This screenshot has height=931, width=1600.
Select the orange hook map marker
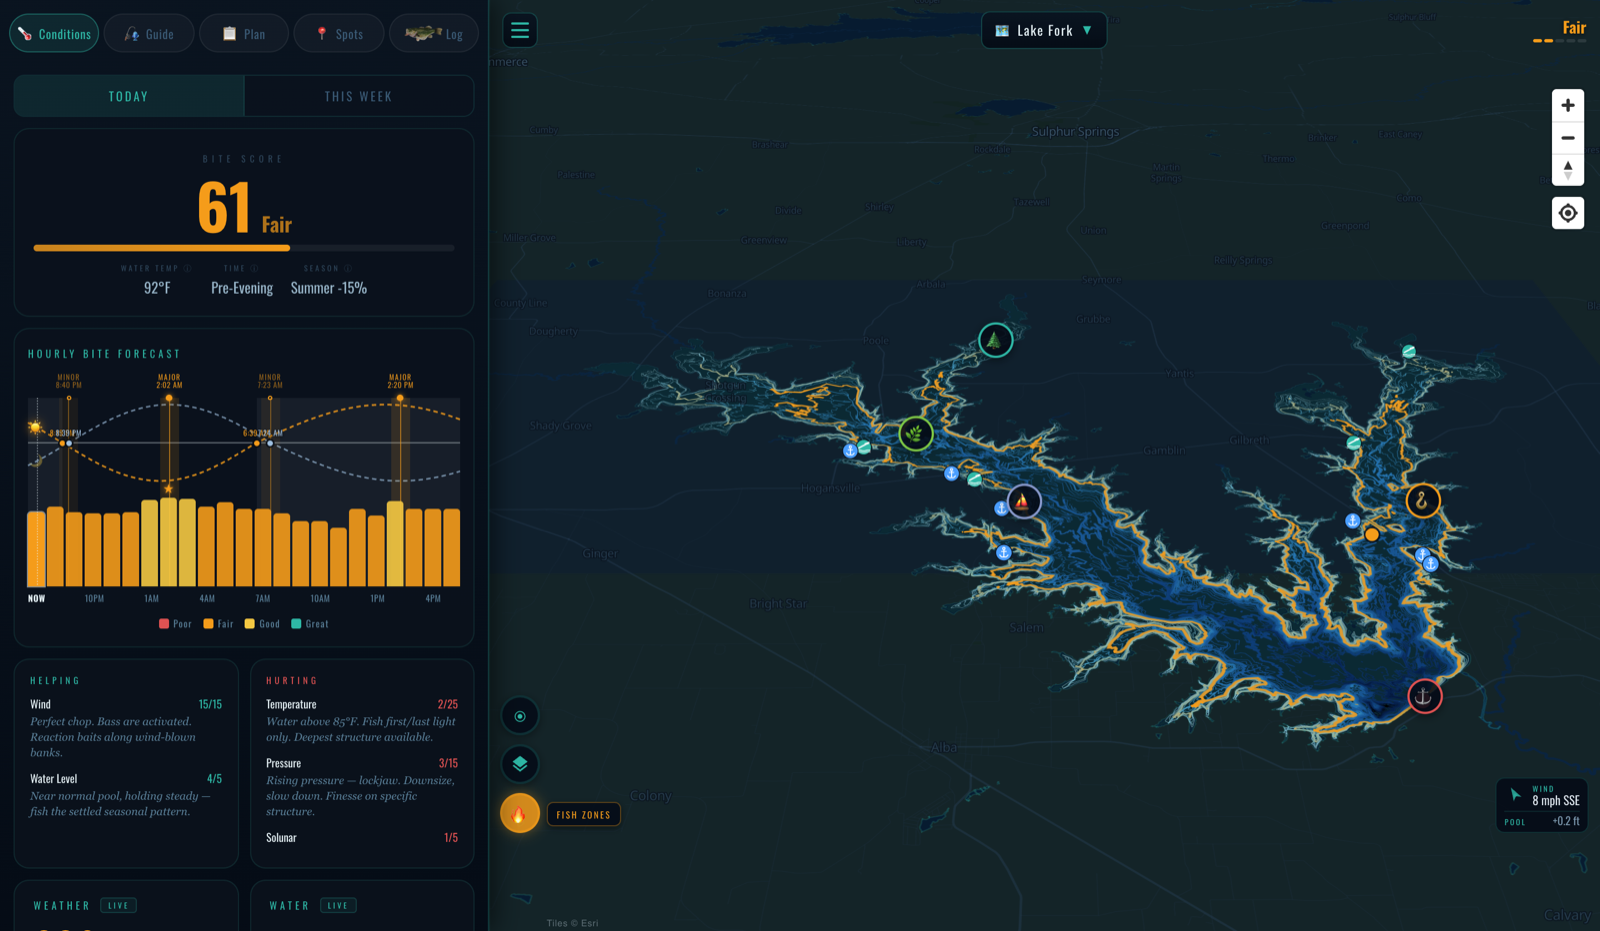tap(1423, 501)
